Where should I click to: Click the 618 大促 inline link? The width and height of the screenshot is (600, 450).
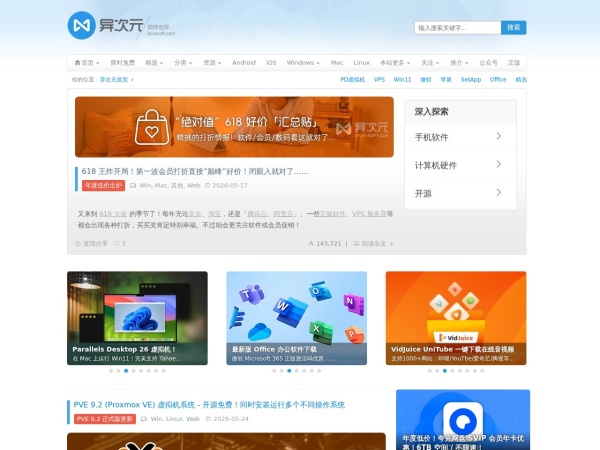pos(113,214)
